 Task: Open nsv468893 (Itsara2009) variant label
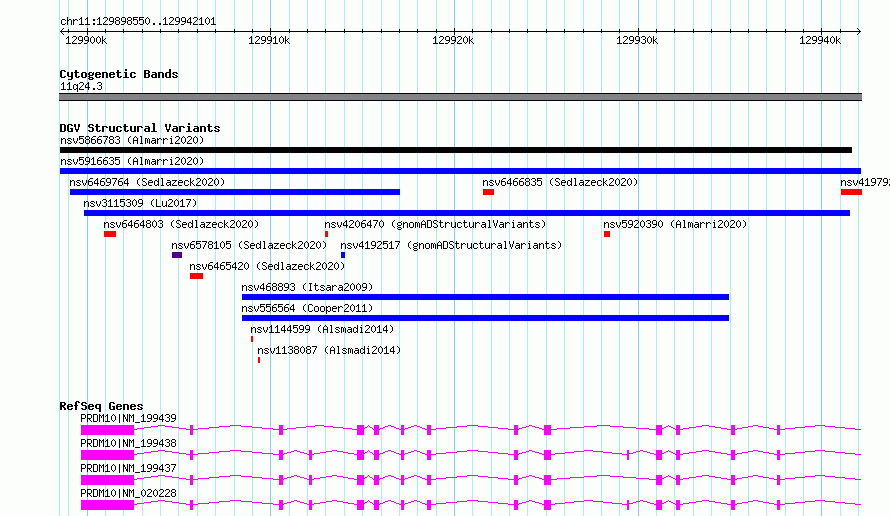307,287
